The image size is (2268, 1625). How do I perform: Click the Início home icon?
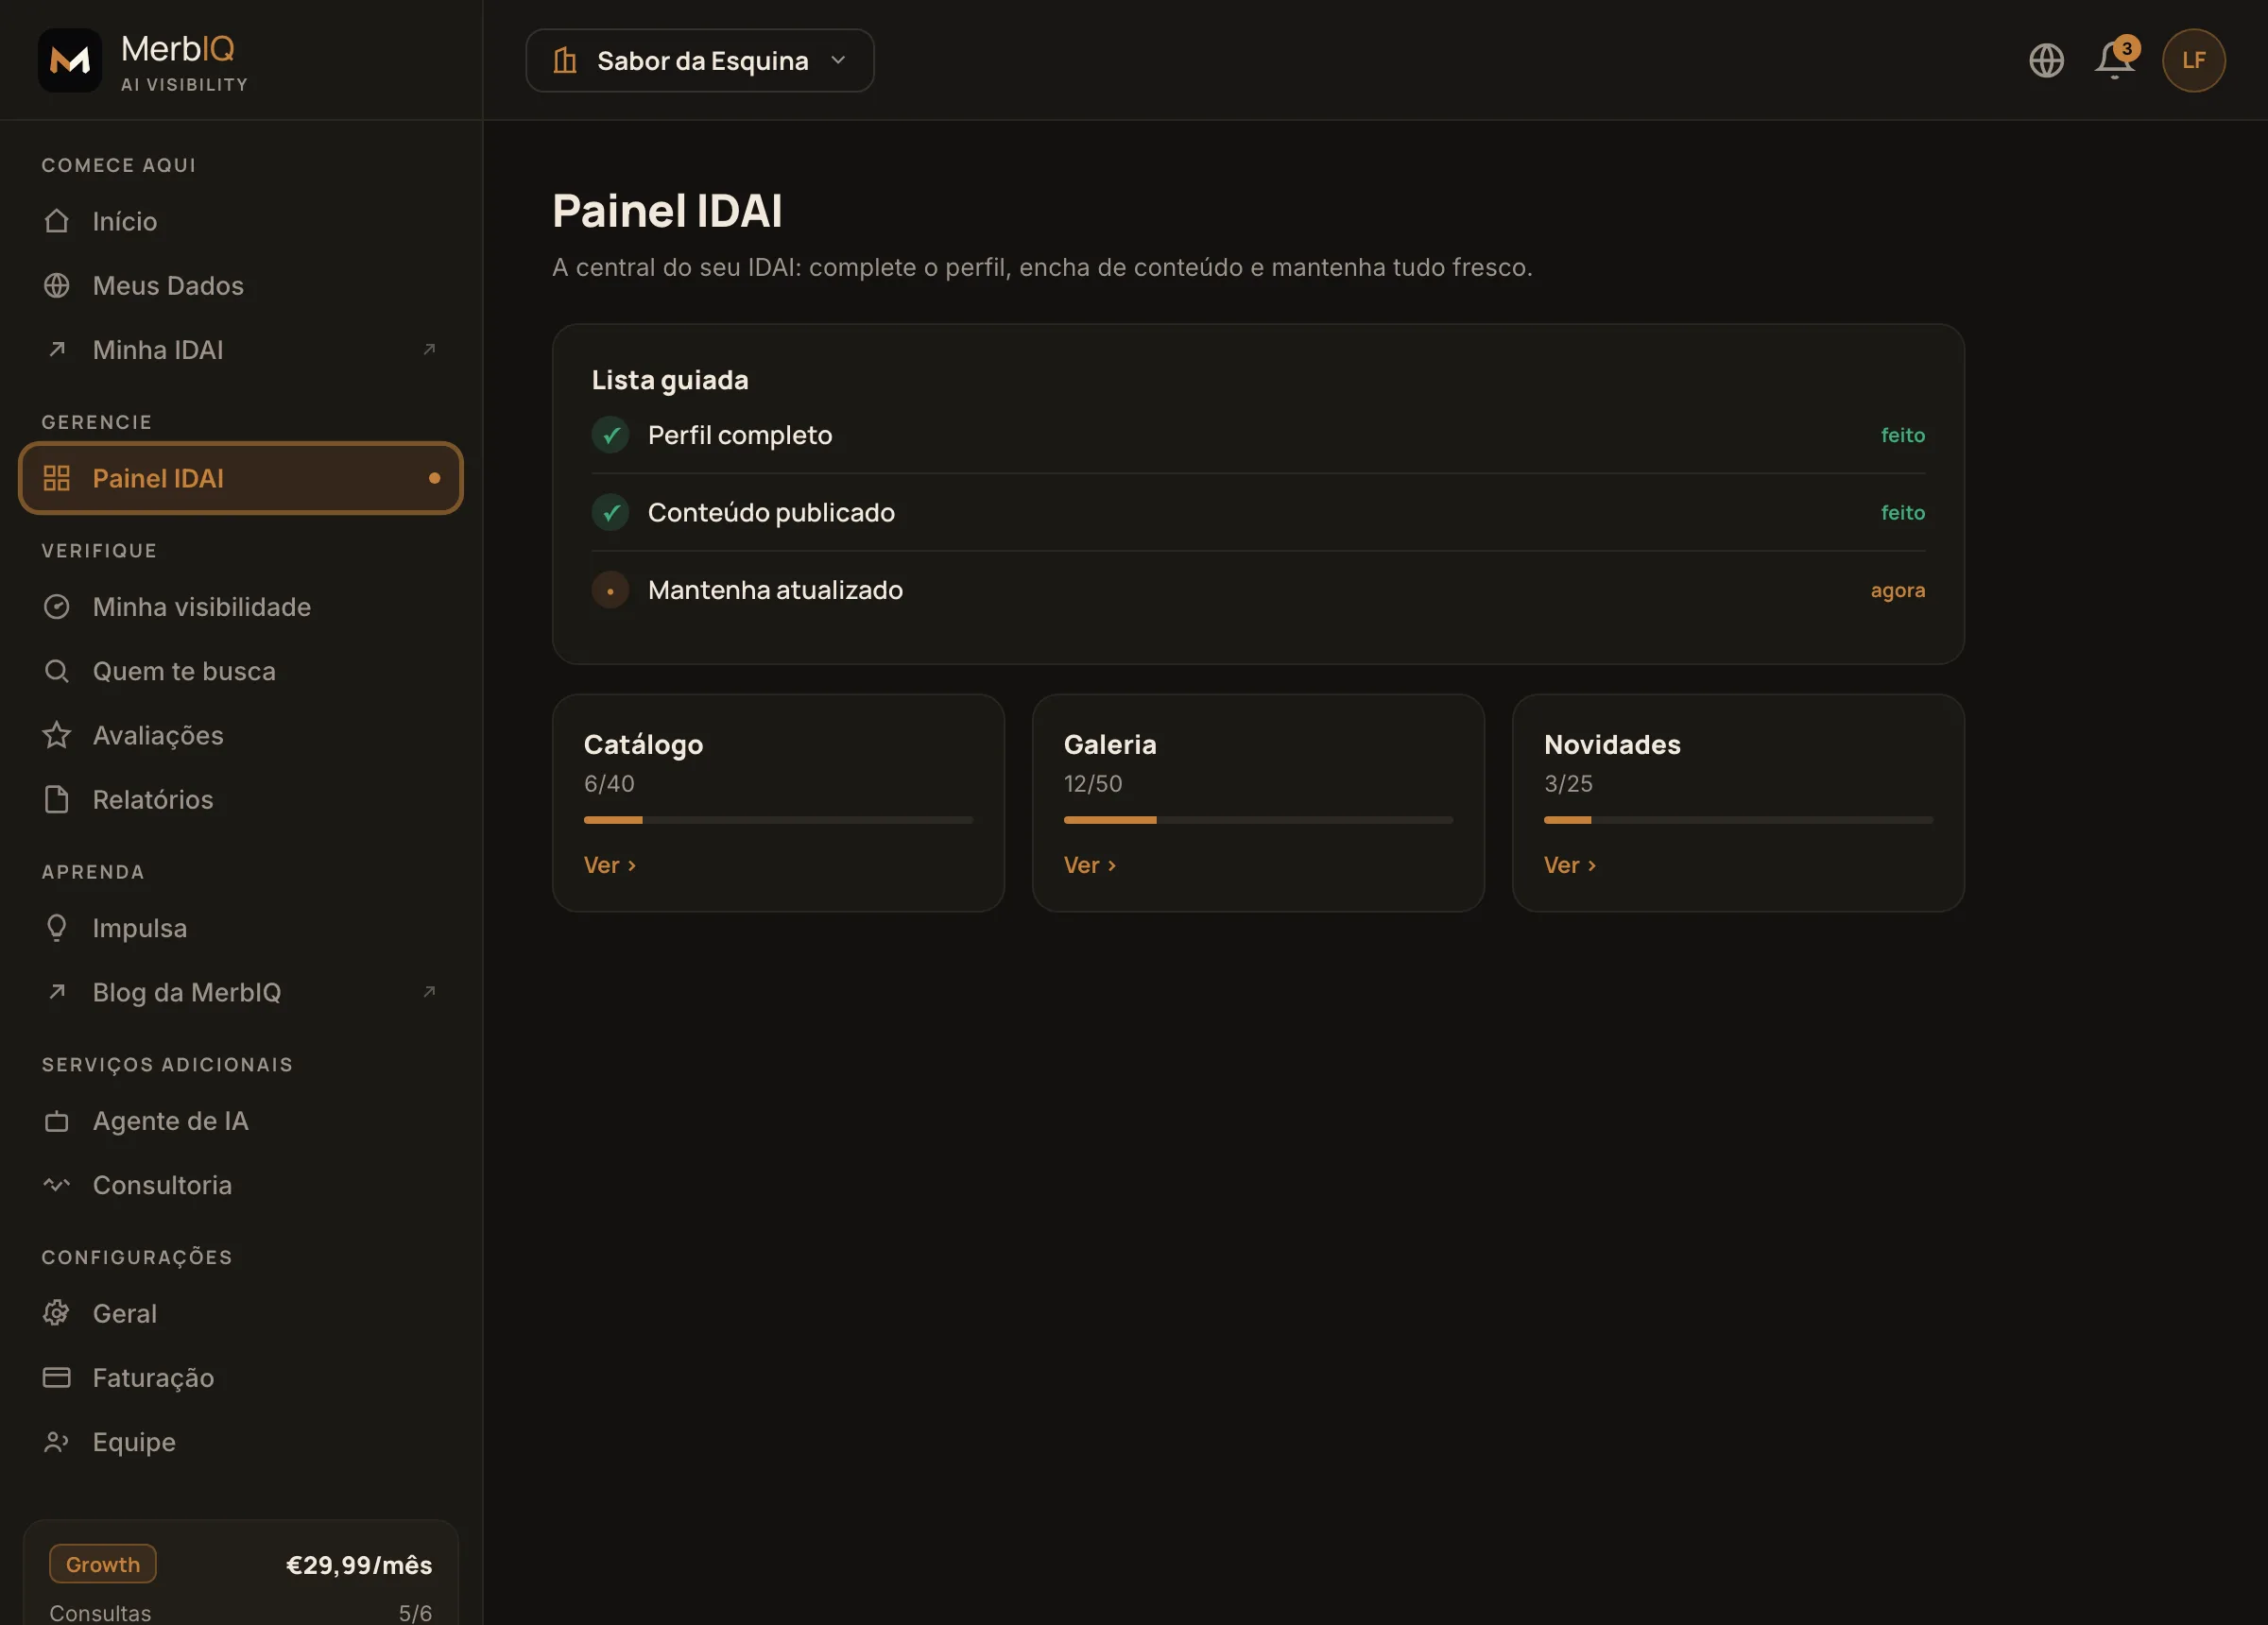(x=57, y=221)
